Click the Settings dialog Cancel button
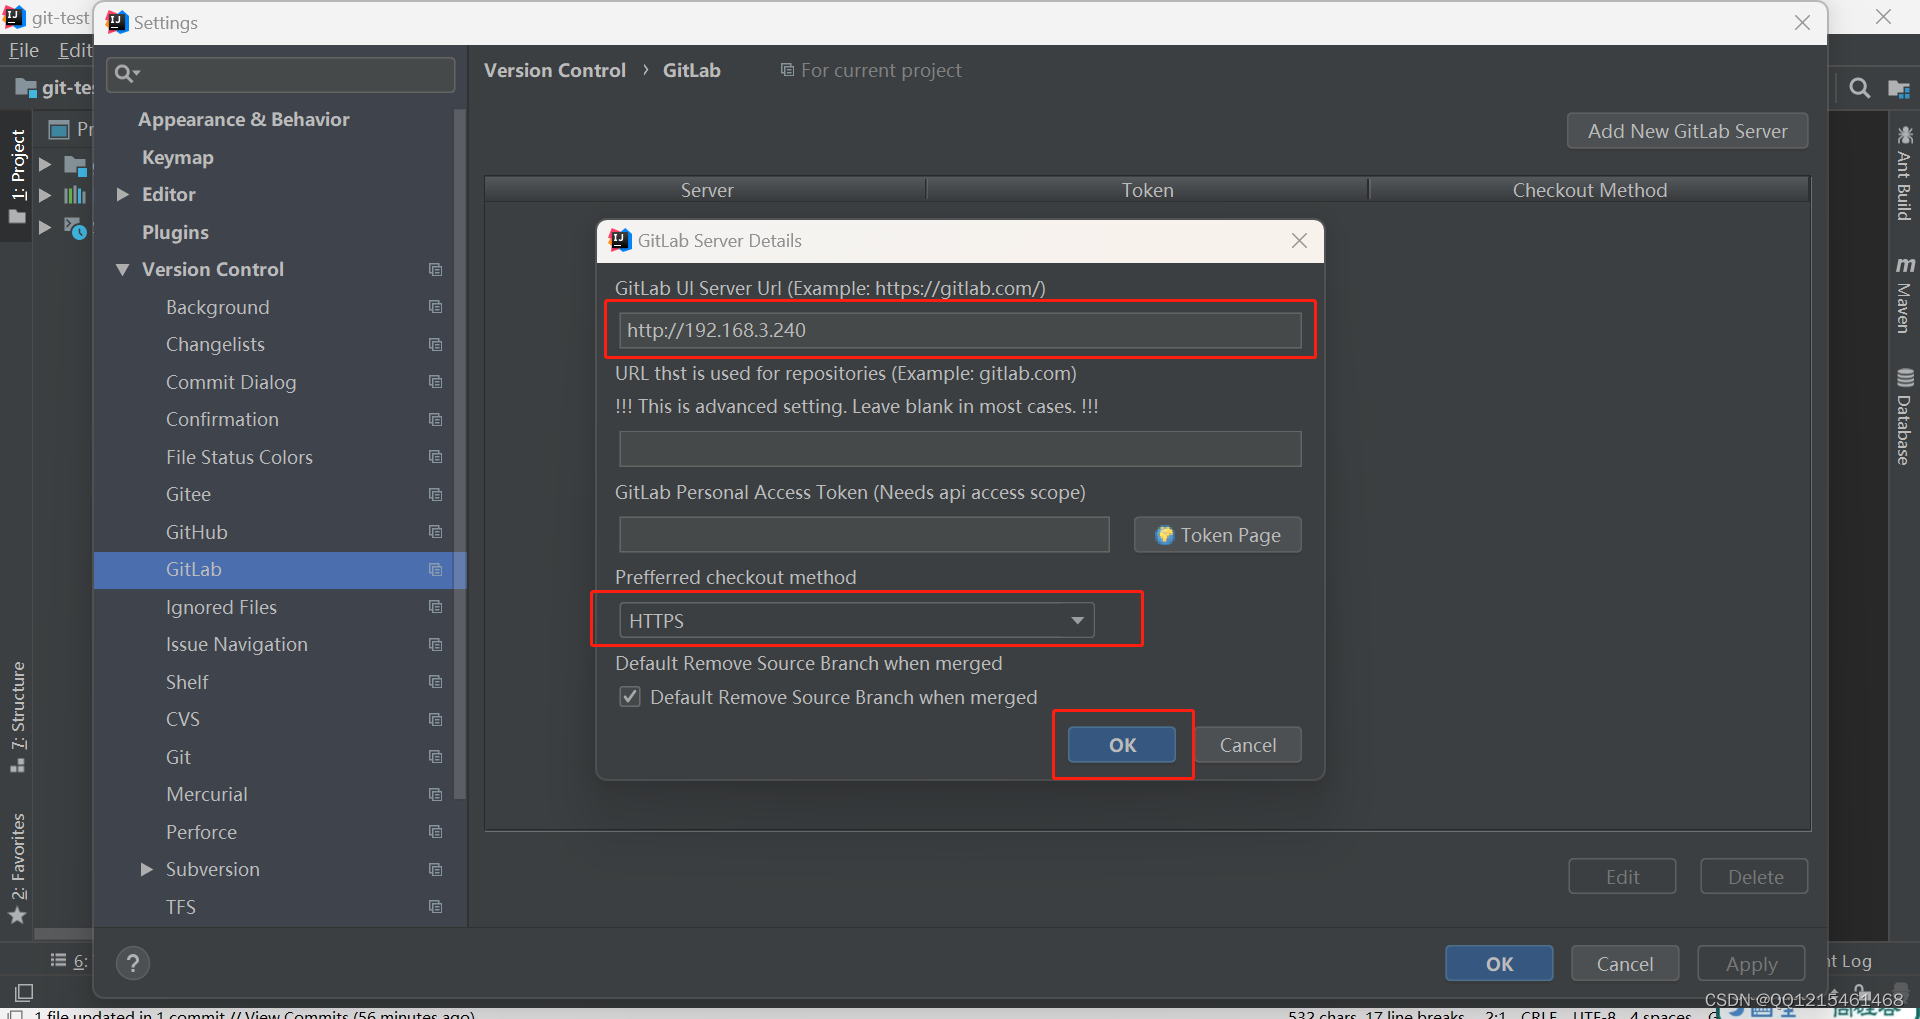 [x=1625, y=963]
